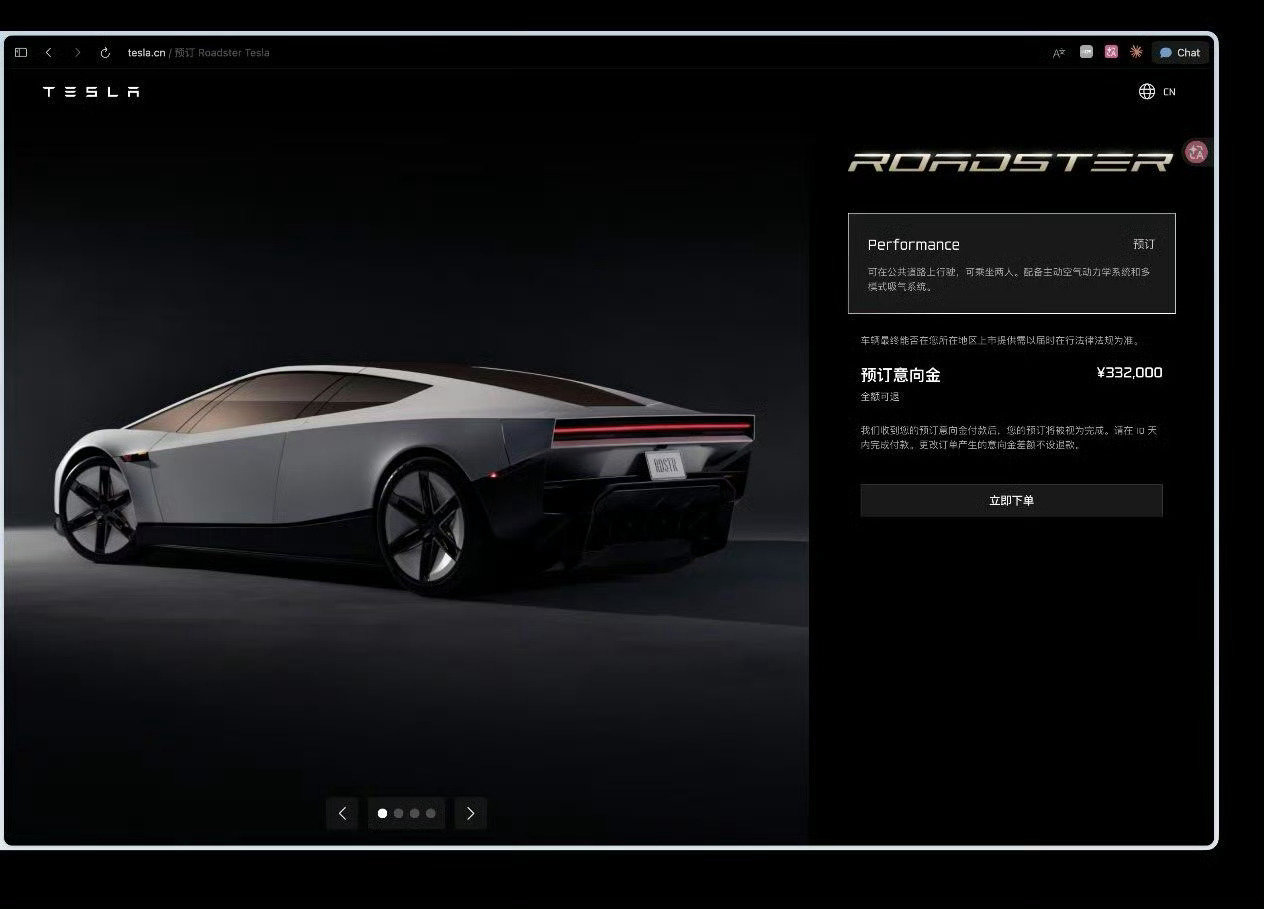Click the 立即下单 order button
1264x909 pixels.
(1011, 500)
